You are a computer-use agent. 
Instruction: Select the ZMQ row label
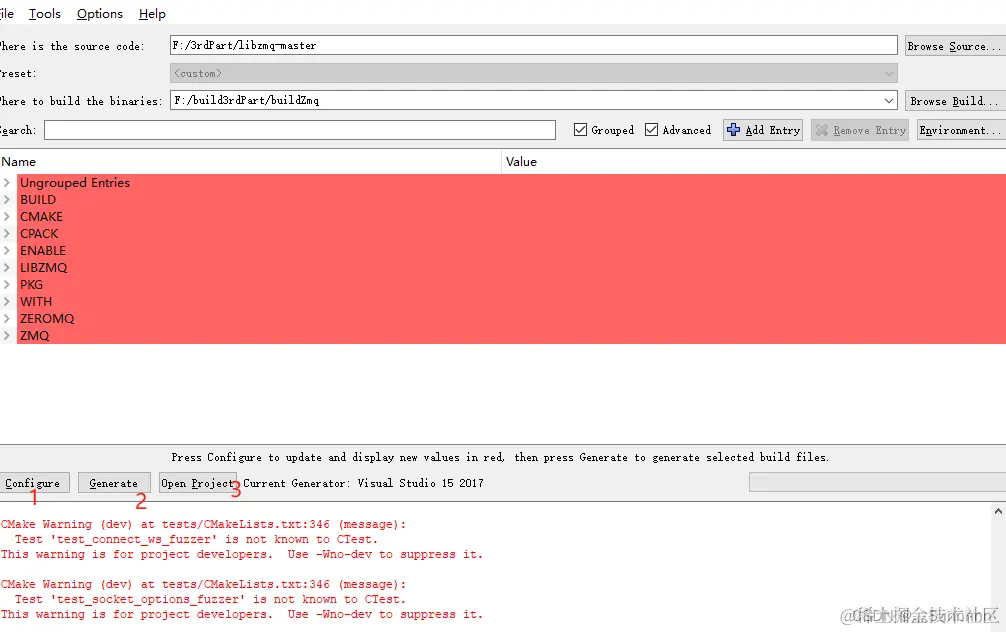click(35, 336)
